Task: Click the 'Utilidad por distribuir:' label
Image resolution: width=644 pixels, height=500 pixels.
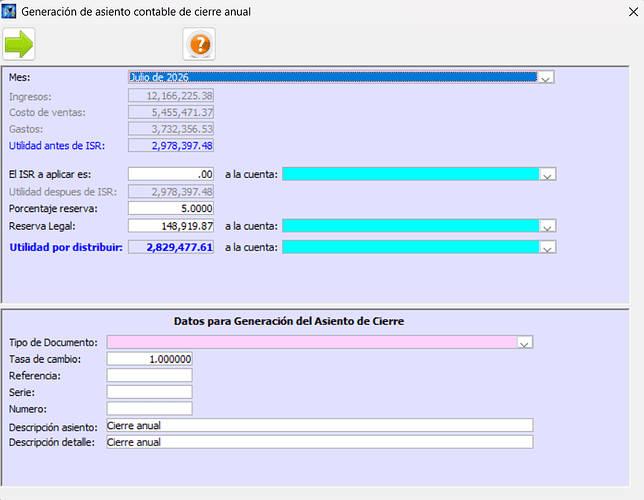Action: coord(66,247)
